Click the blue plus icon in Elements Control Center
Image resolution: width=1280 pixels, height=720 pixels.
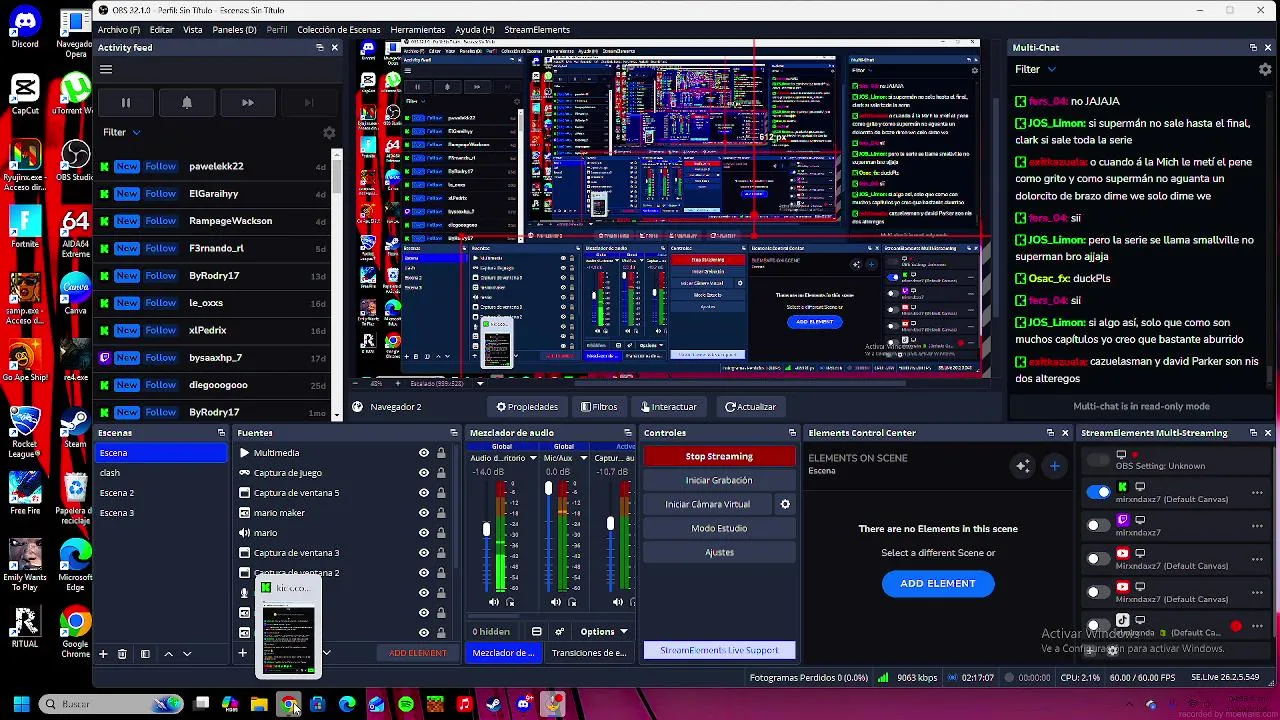(1054, 466)
